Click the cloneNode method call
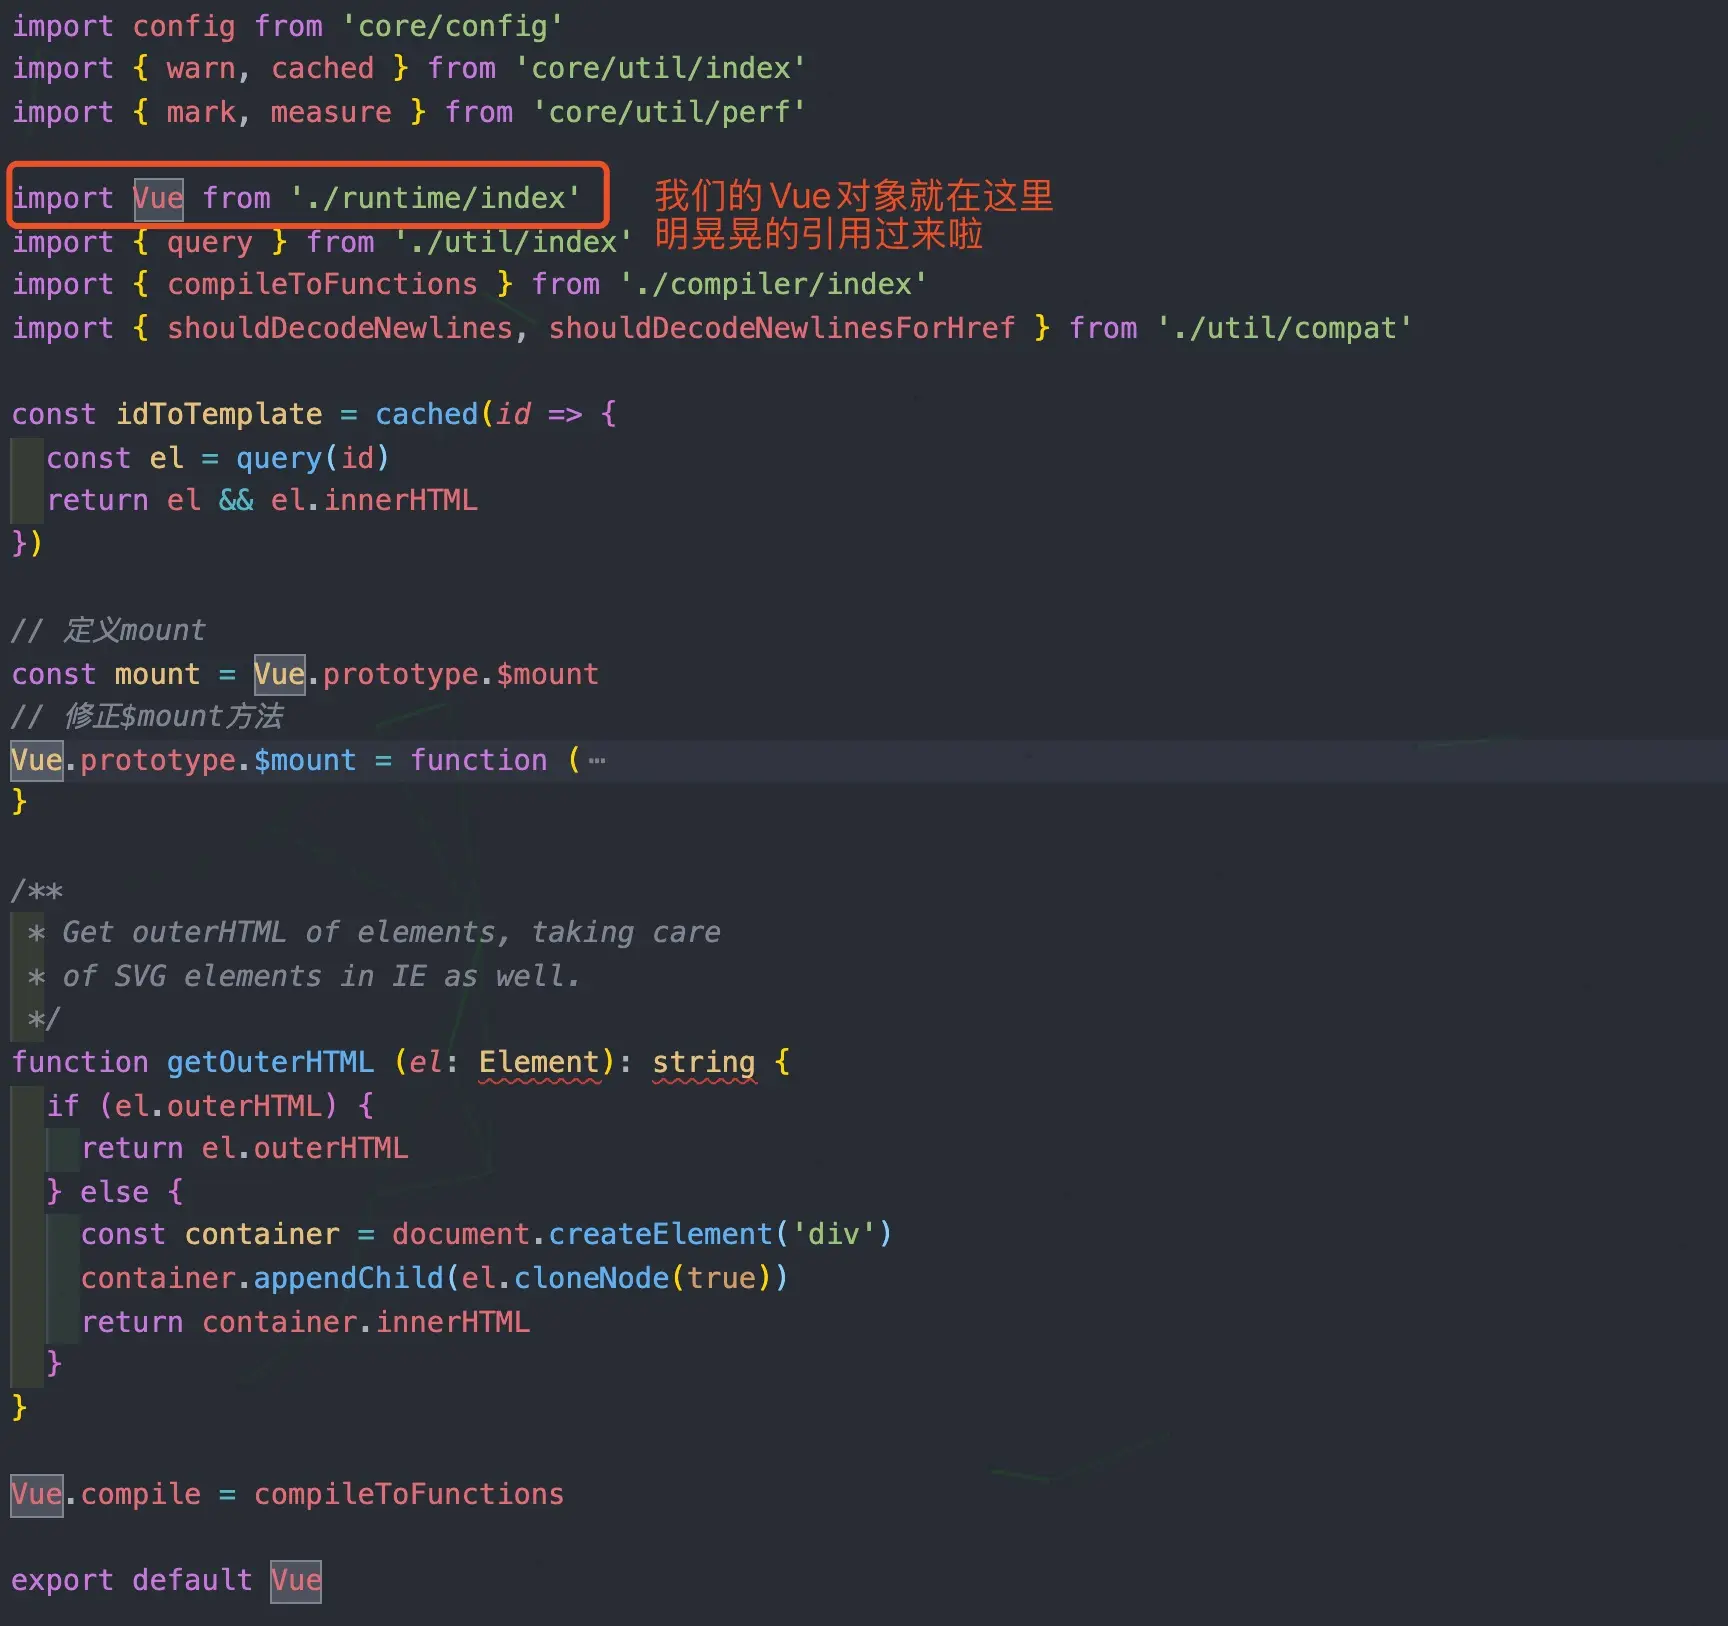The image size is (1728, 1626). coord(591,1278)
